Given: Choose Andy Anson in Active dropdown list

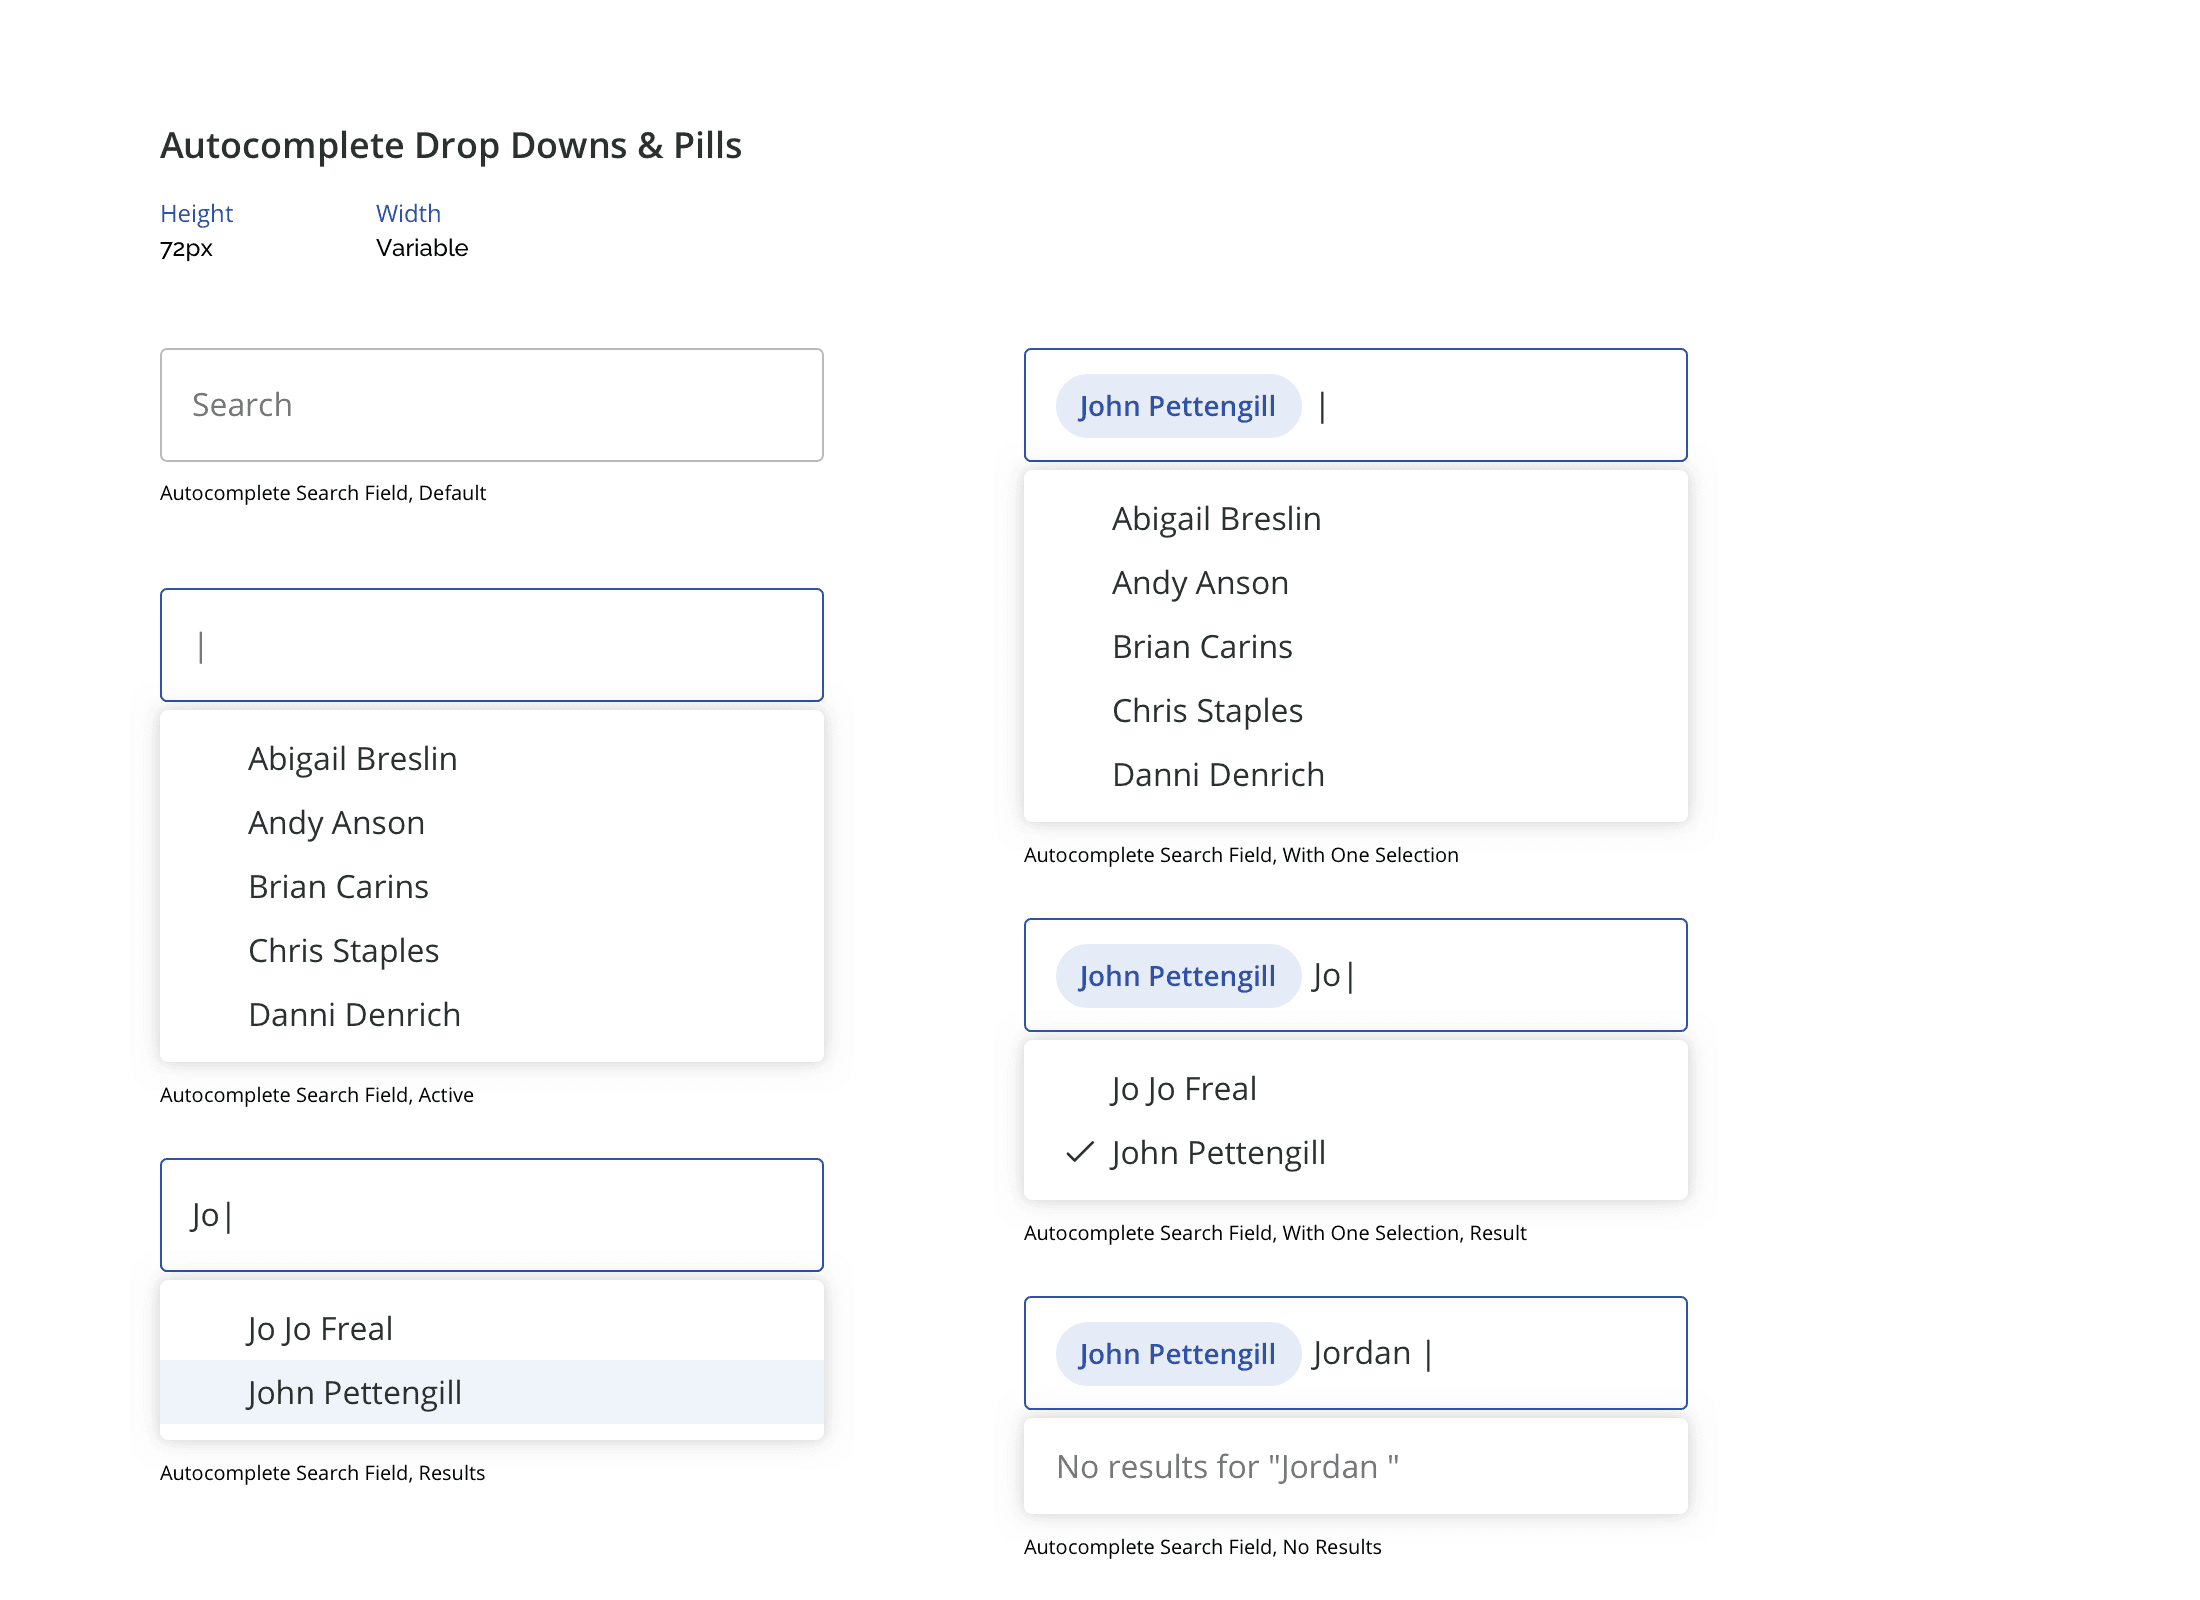Looking at the screenshot, I should [x=336, y=823].
